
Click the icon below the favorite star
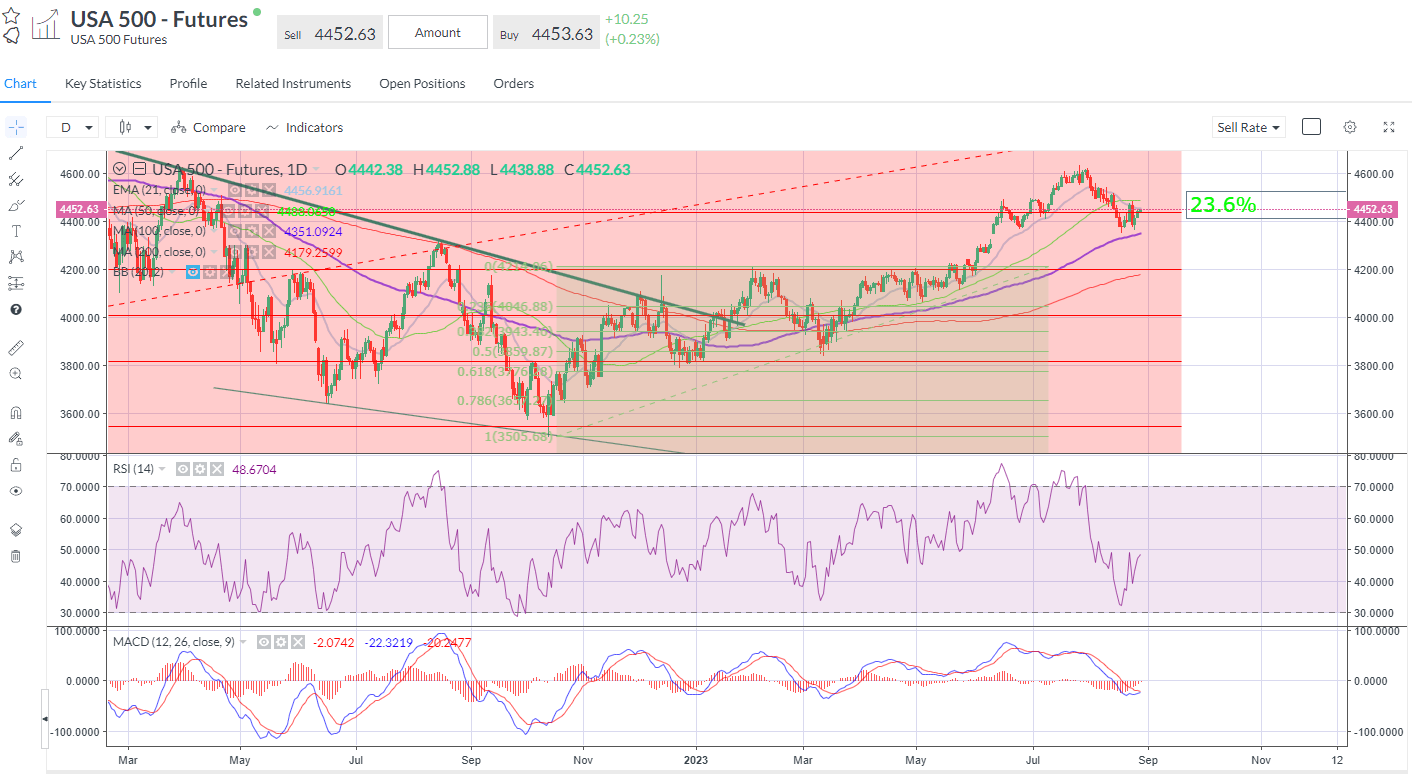11,36
